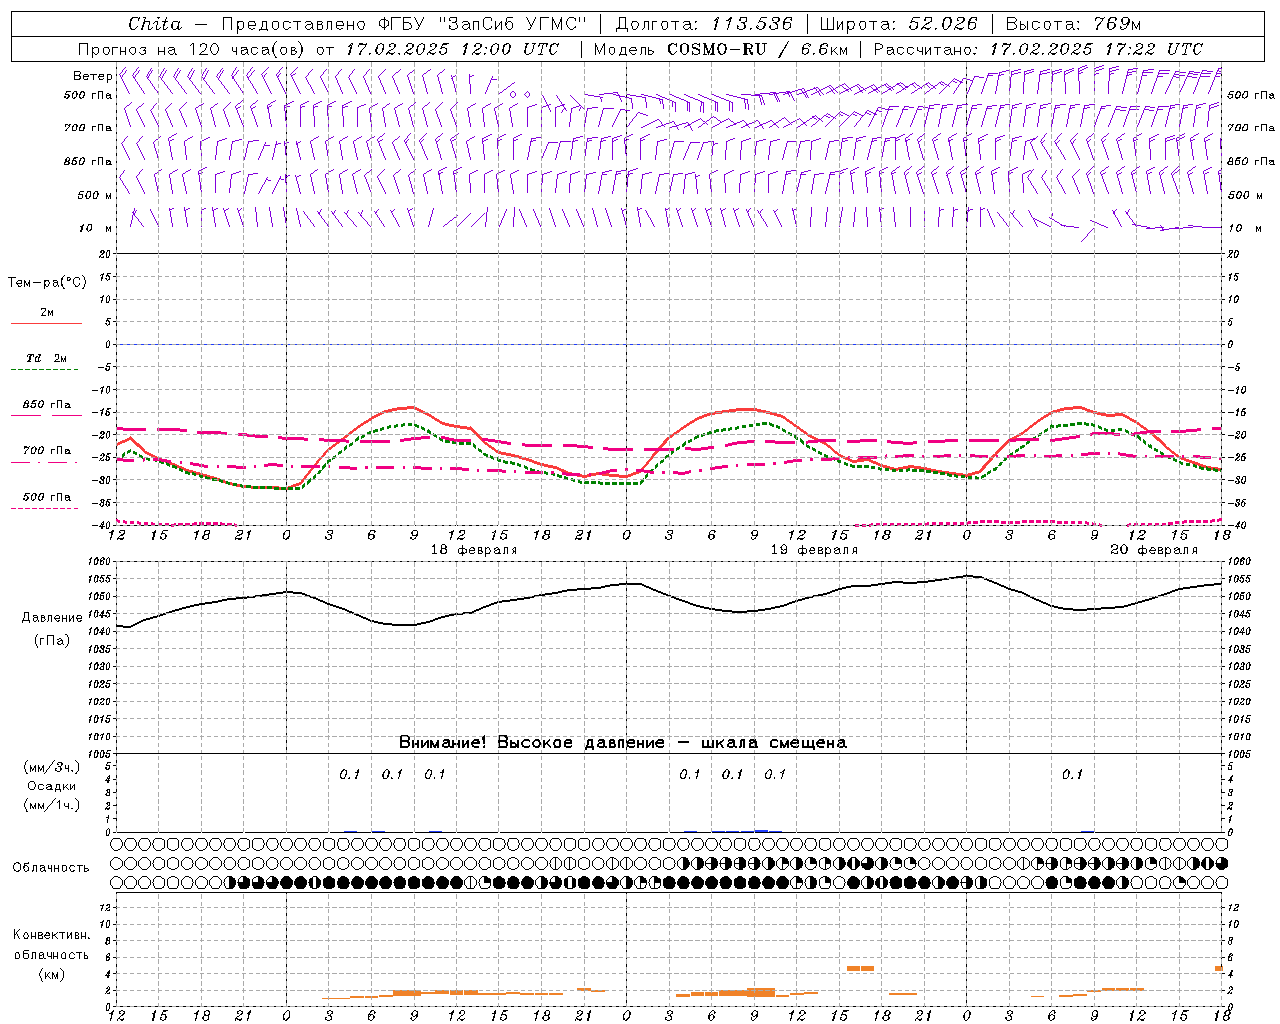Viewport: 1280px width, 1024px height.
Task: Click the "(мм/3ч.)" precipitation unit label
Action: click(52, 767)
